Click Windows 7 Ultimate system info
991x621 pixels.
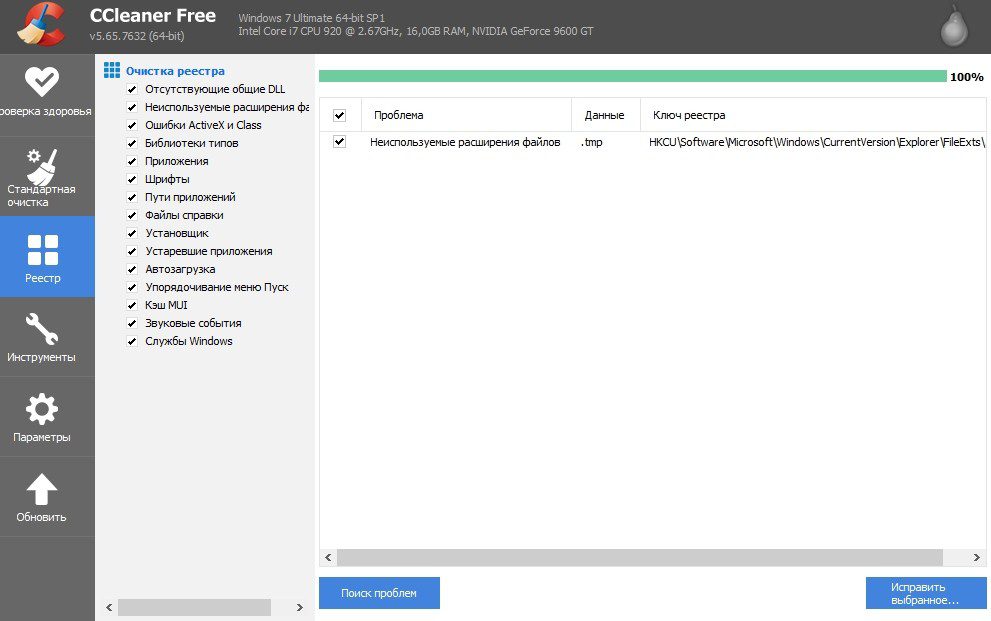coord(312,18)
